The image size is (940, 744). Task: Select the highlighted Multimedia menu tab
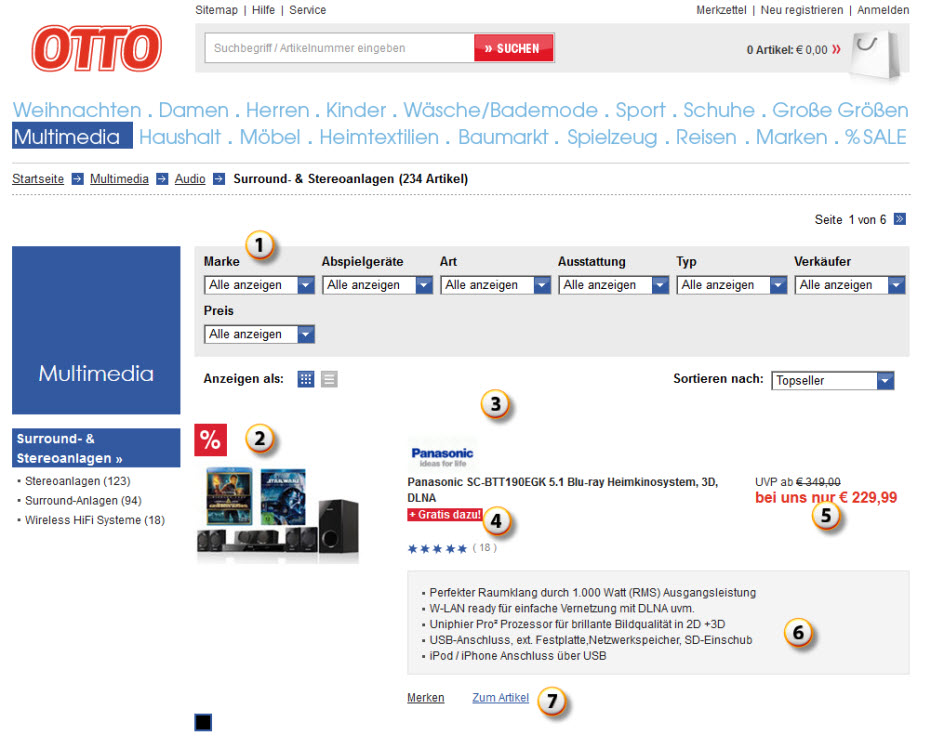point(73,137)
